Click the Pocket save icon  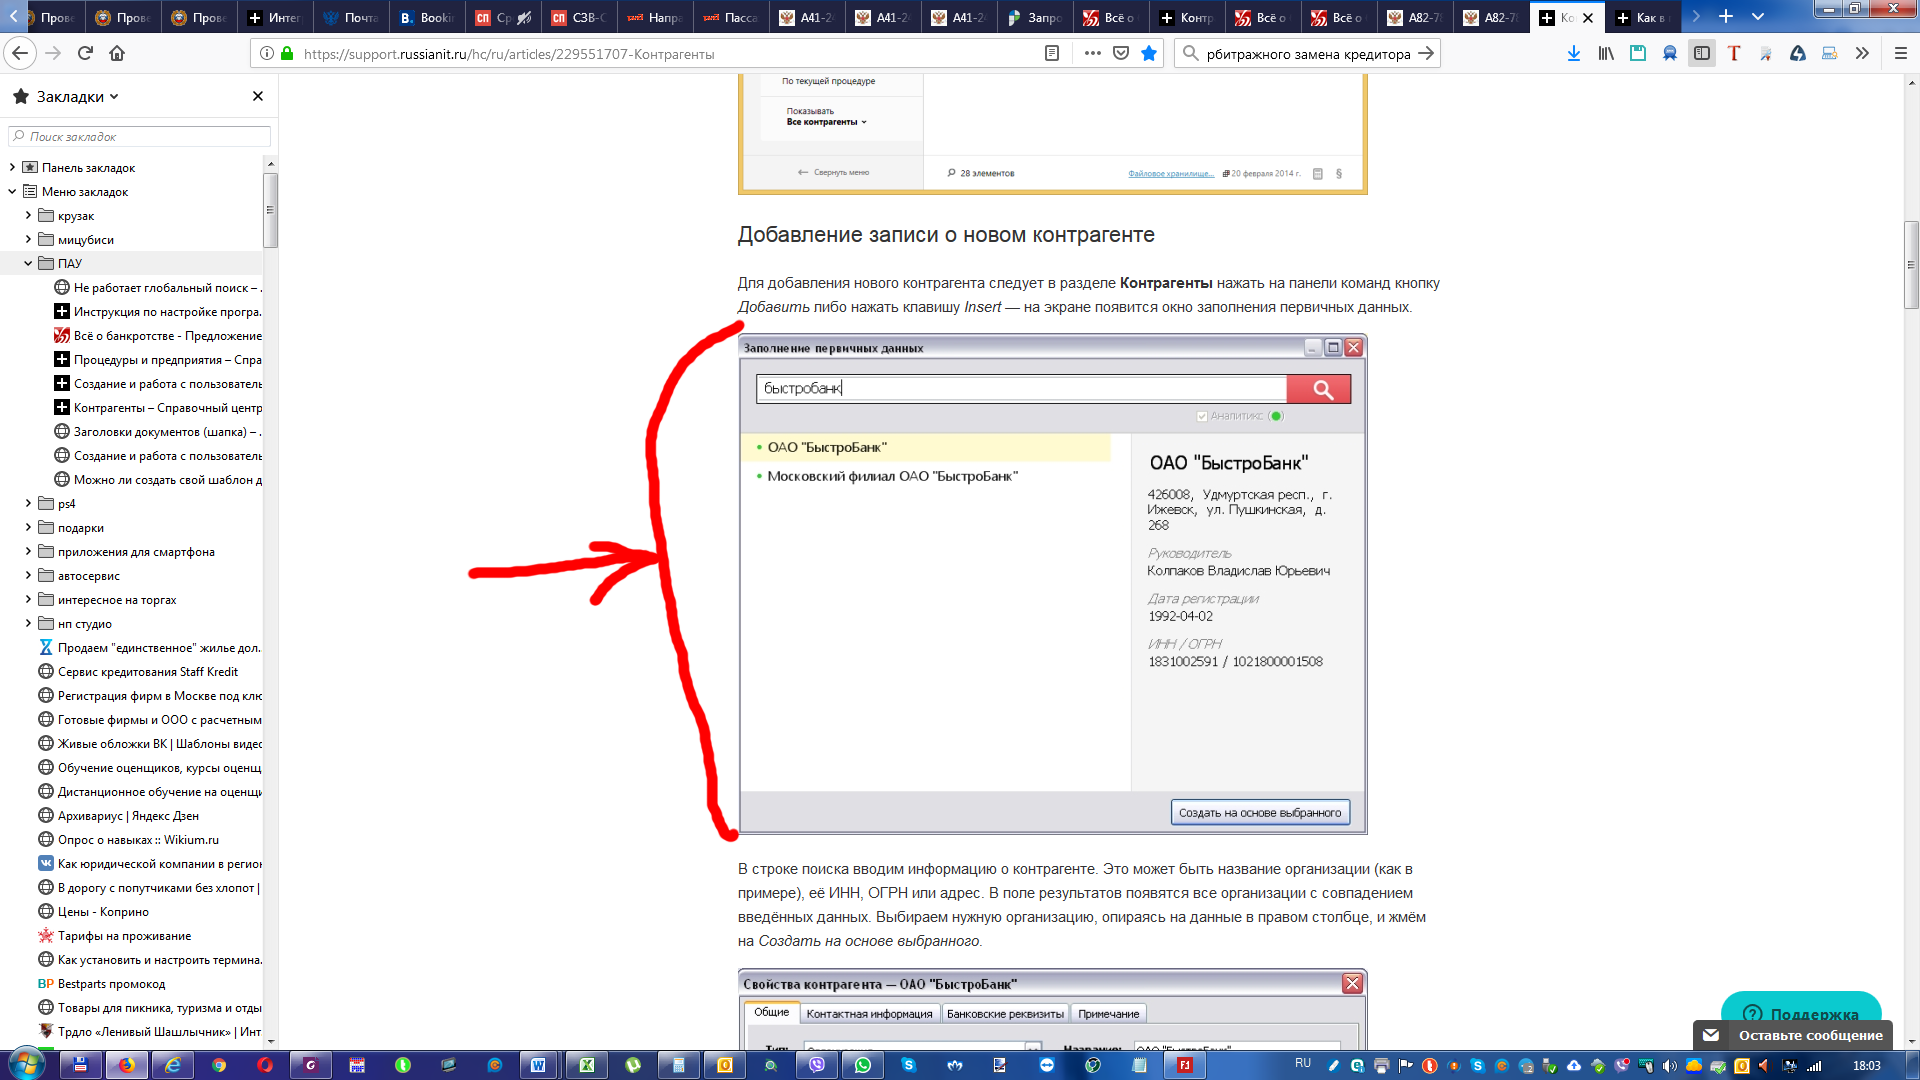[1121, 53]
